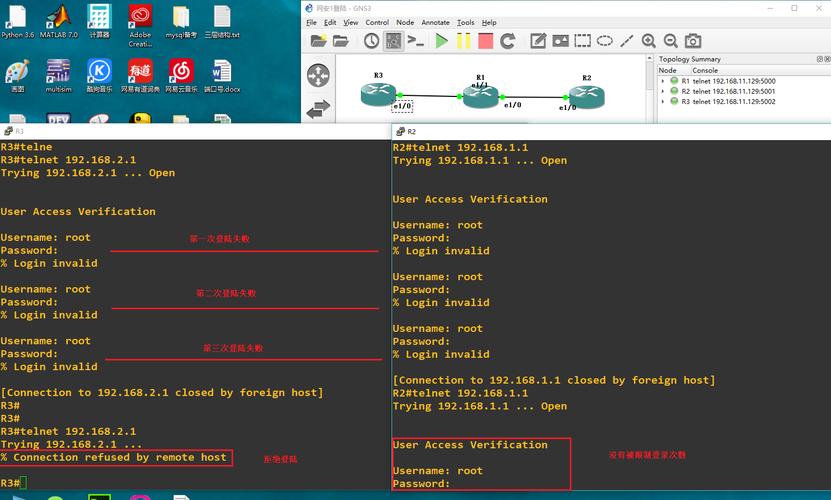The image size is (831, 500).
Task: Toggle show interface labels button
Action: tap(393, 41)
